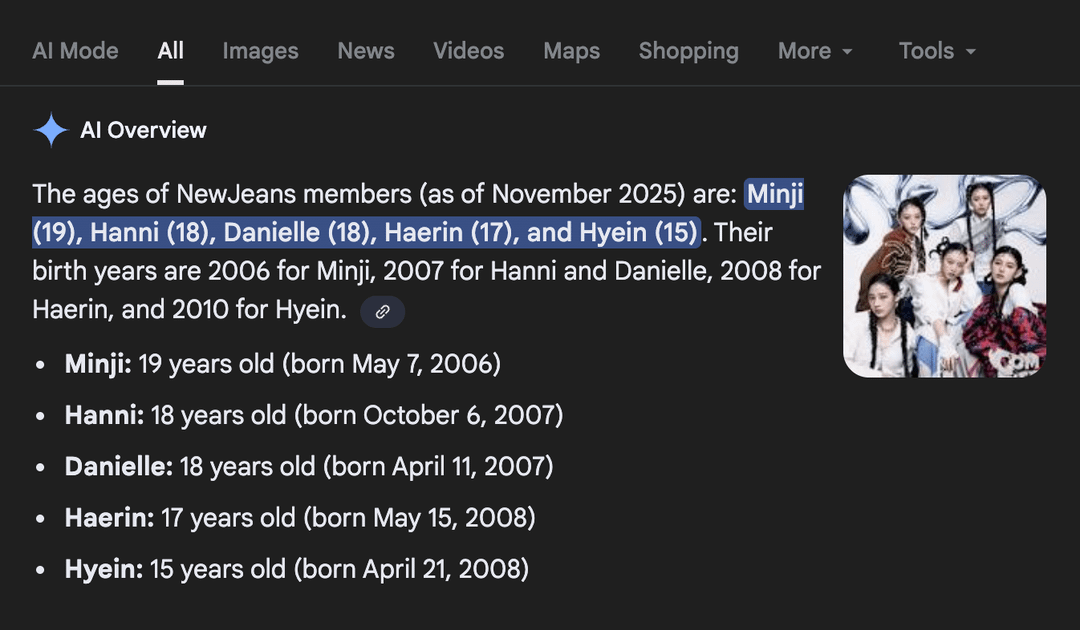The height and width of the screenshot is (630, 1080).
Task: Open the Maps tab
Action: (x=572, y=51)
